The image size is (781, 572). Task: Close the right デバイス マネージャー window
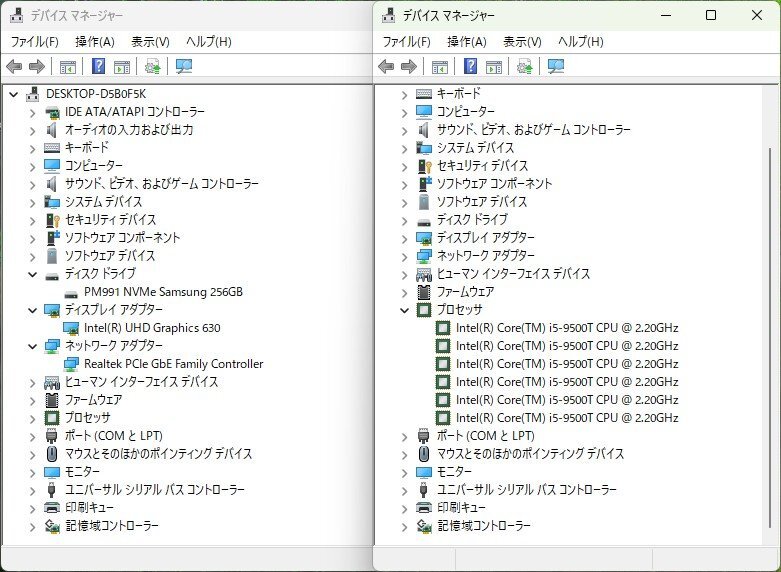pyautogui.click(x=757, y=15)
